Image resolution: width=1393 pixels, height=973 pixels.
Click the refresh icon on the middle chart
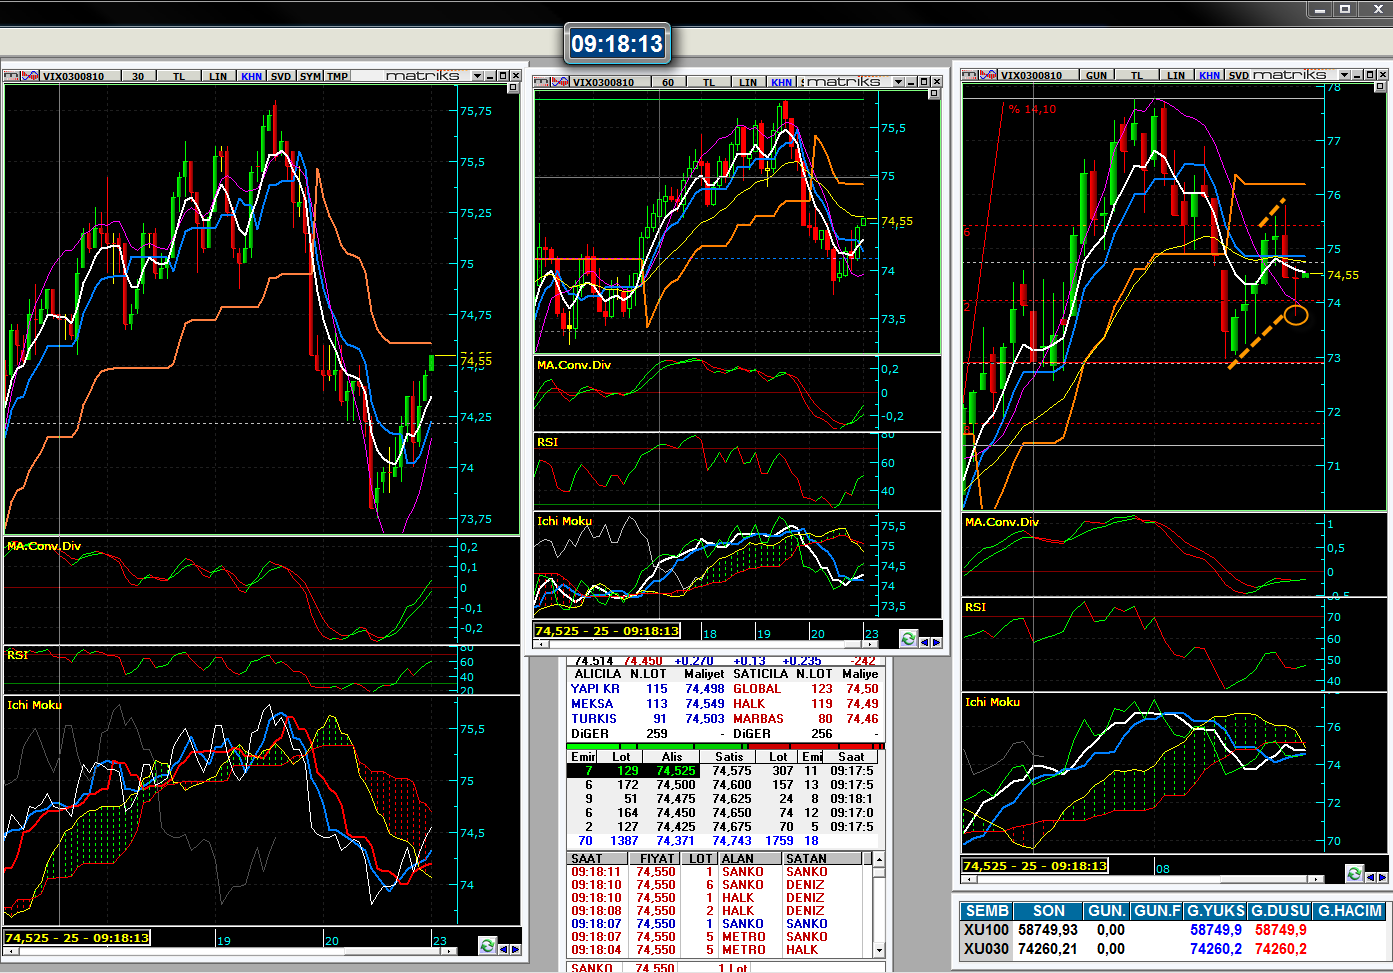click(x=908, y=639)
